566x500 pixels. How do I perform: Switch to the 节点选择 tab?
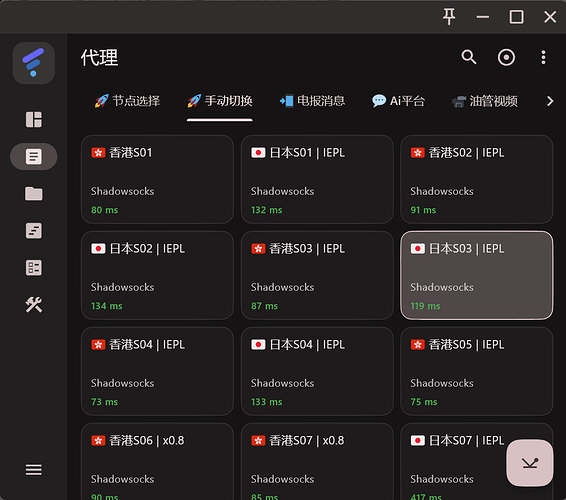pyautogui.click(x=127, y=101)
